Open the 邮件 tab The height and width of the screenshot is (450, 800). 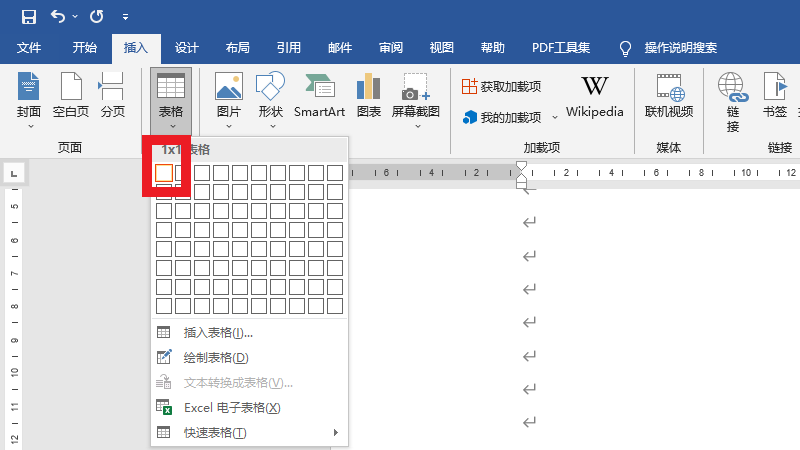click(340, 48)
